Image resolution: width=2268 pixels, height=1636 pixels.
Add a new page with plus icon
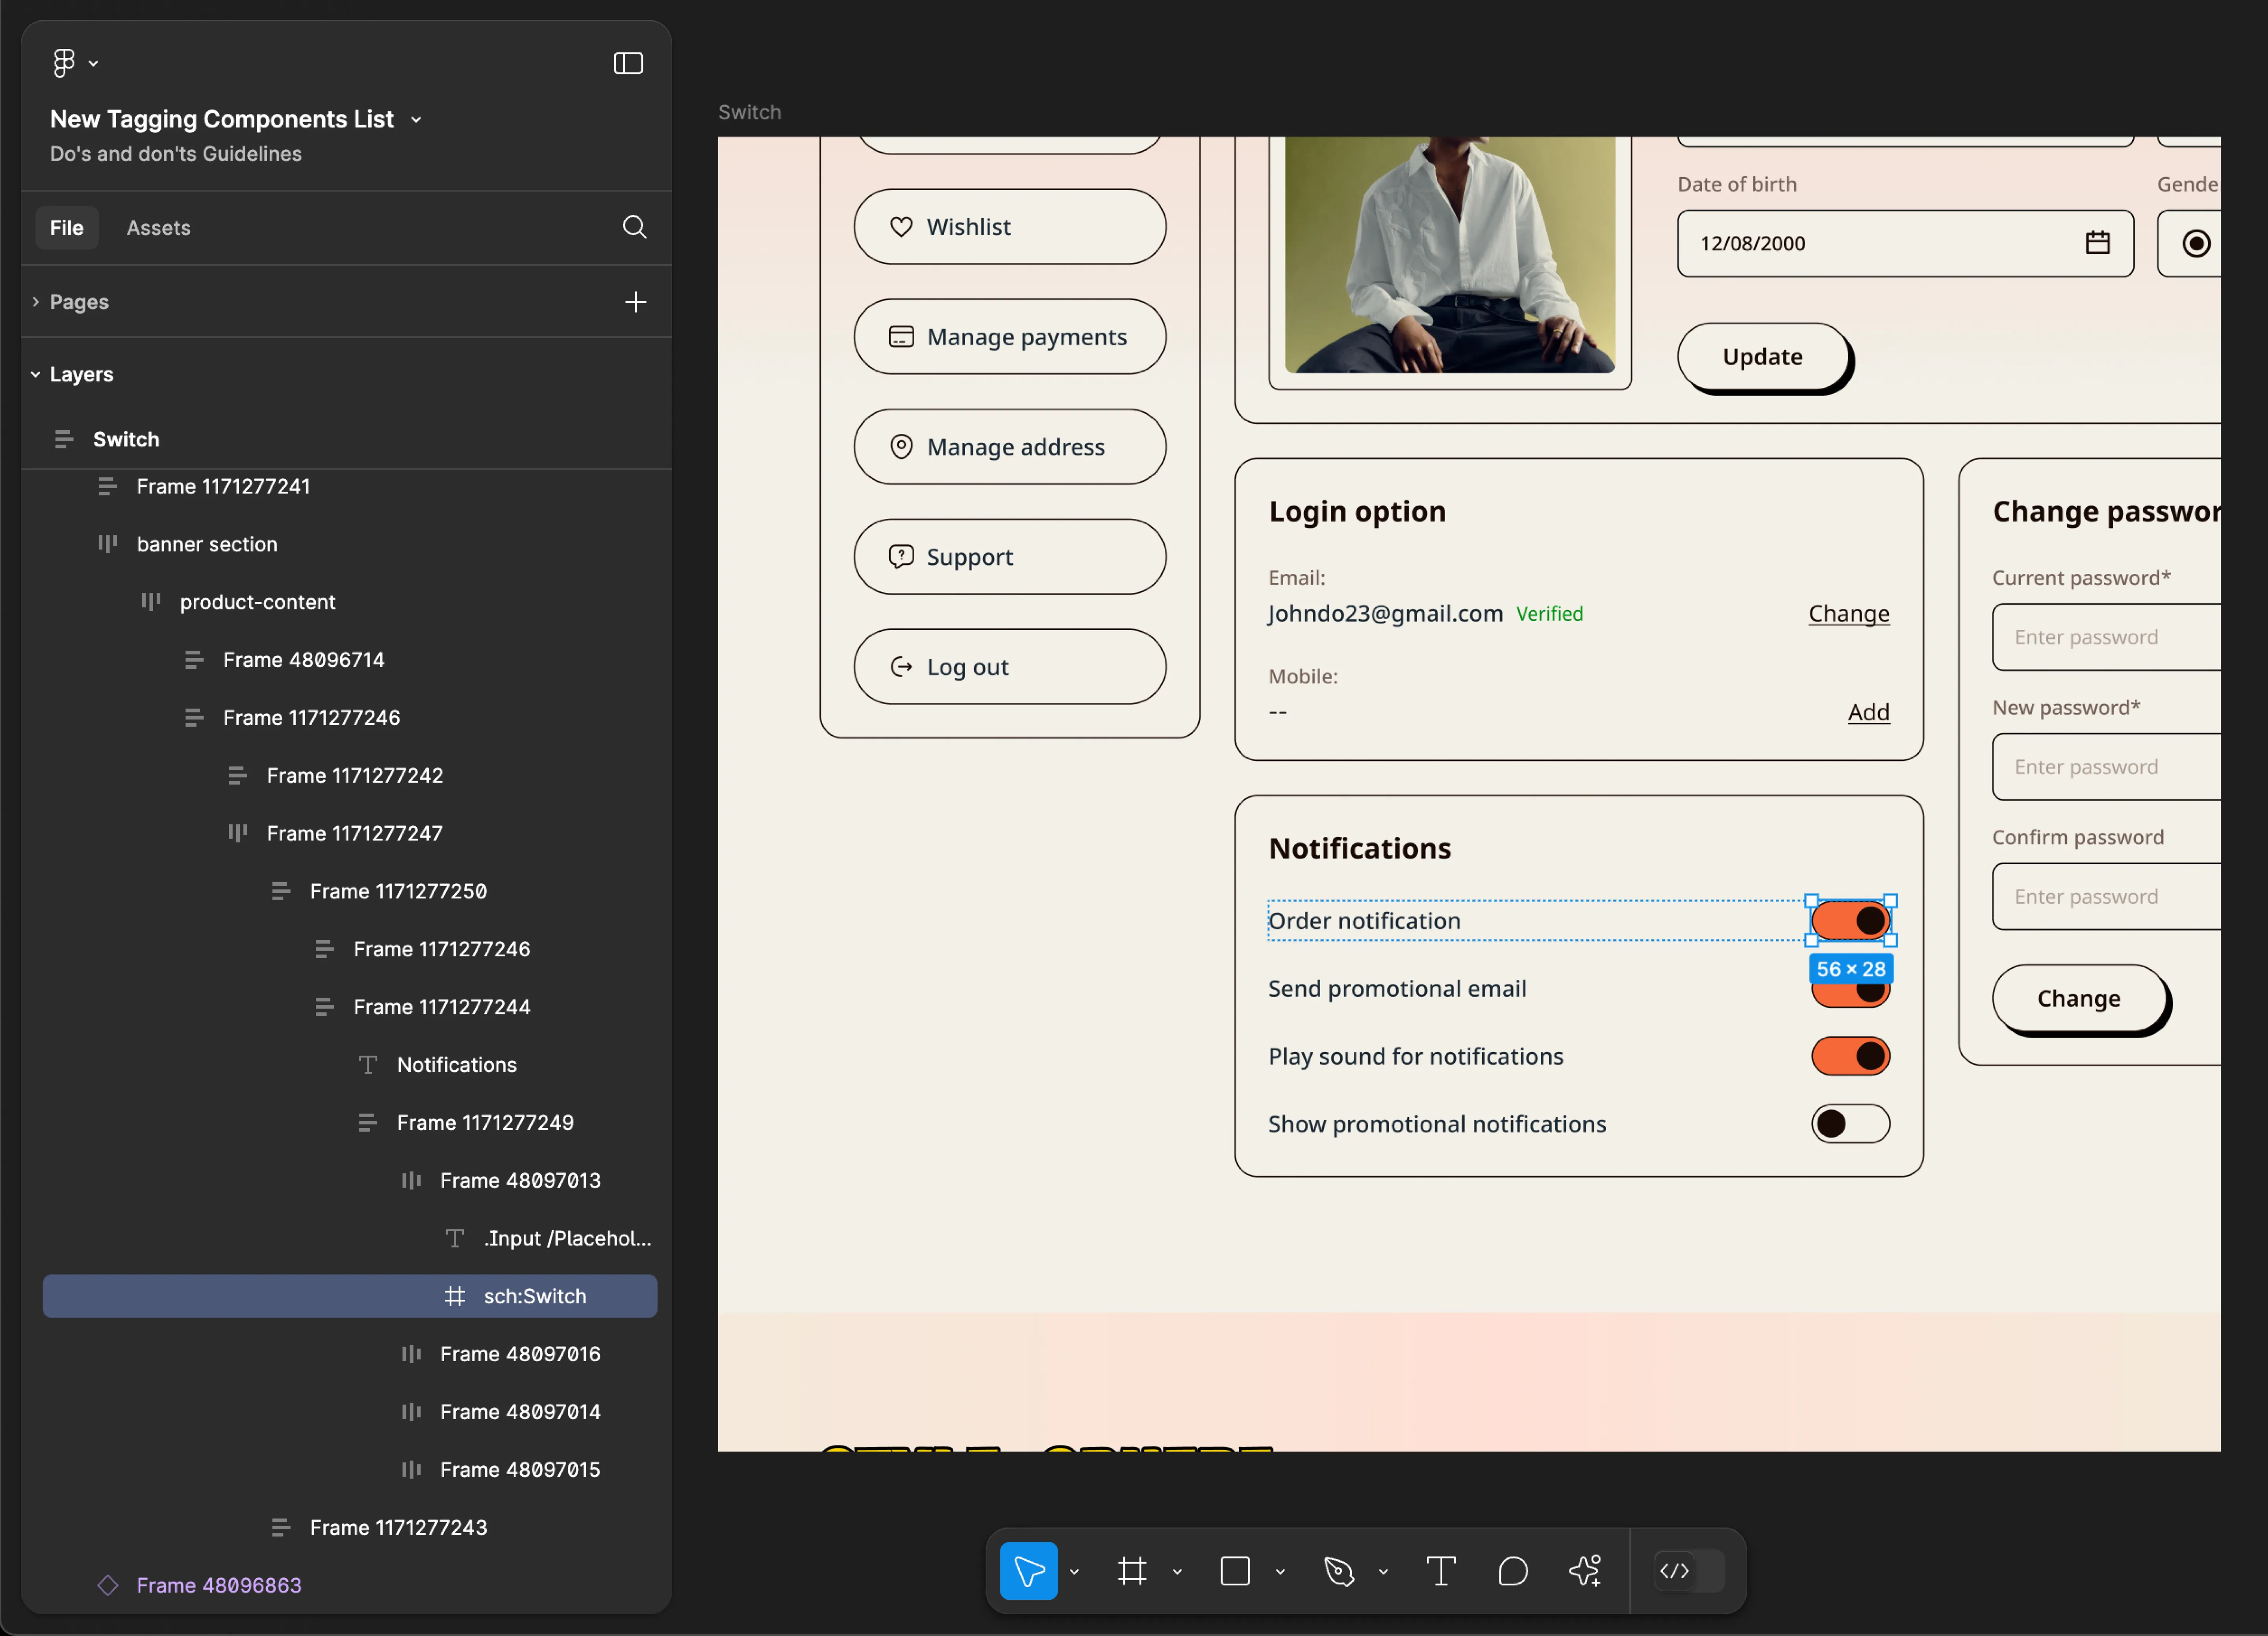tap(635, 301)
